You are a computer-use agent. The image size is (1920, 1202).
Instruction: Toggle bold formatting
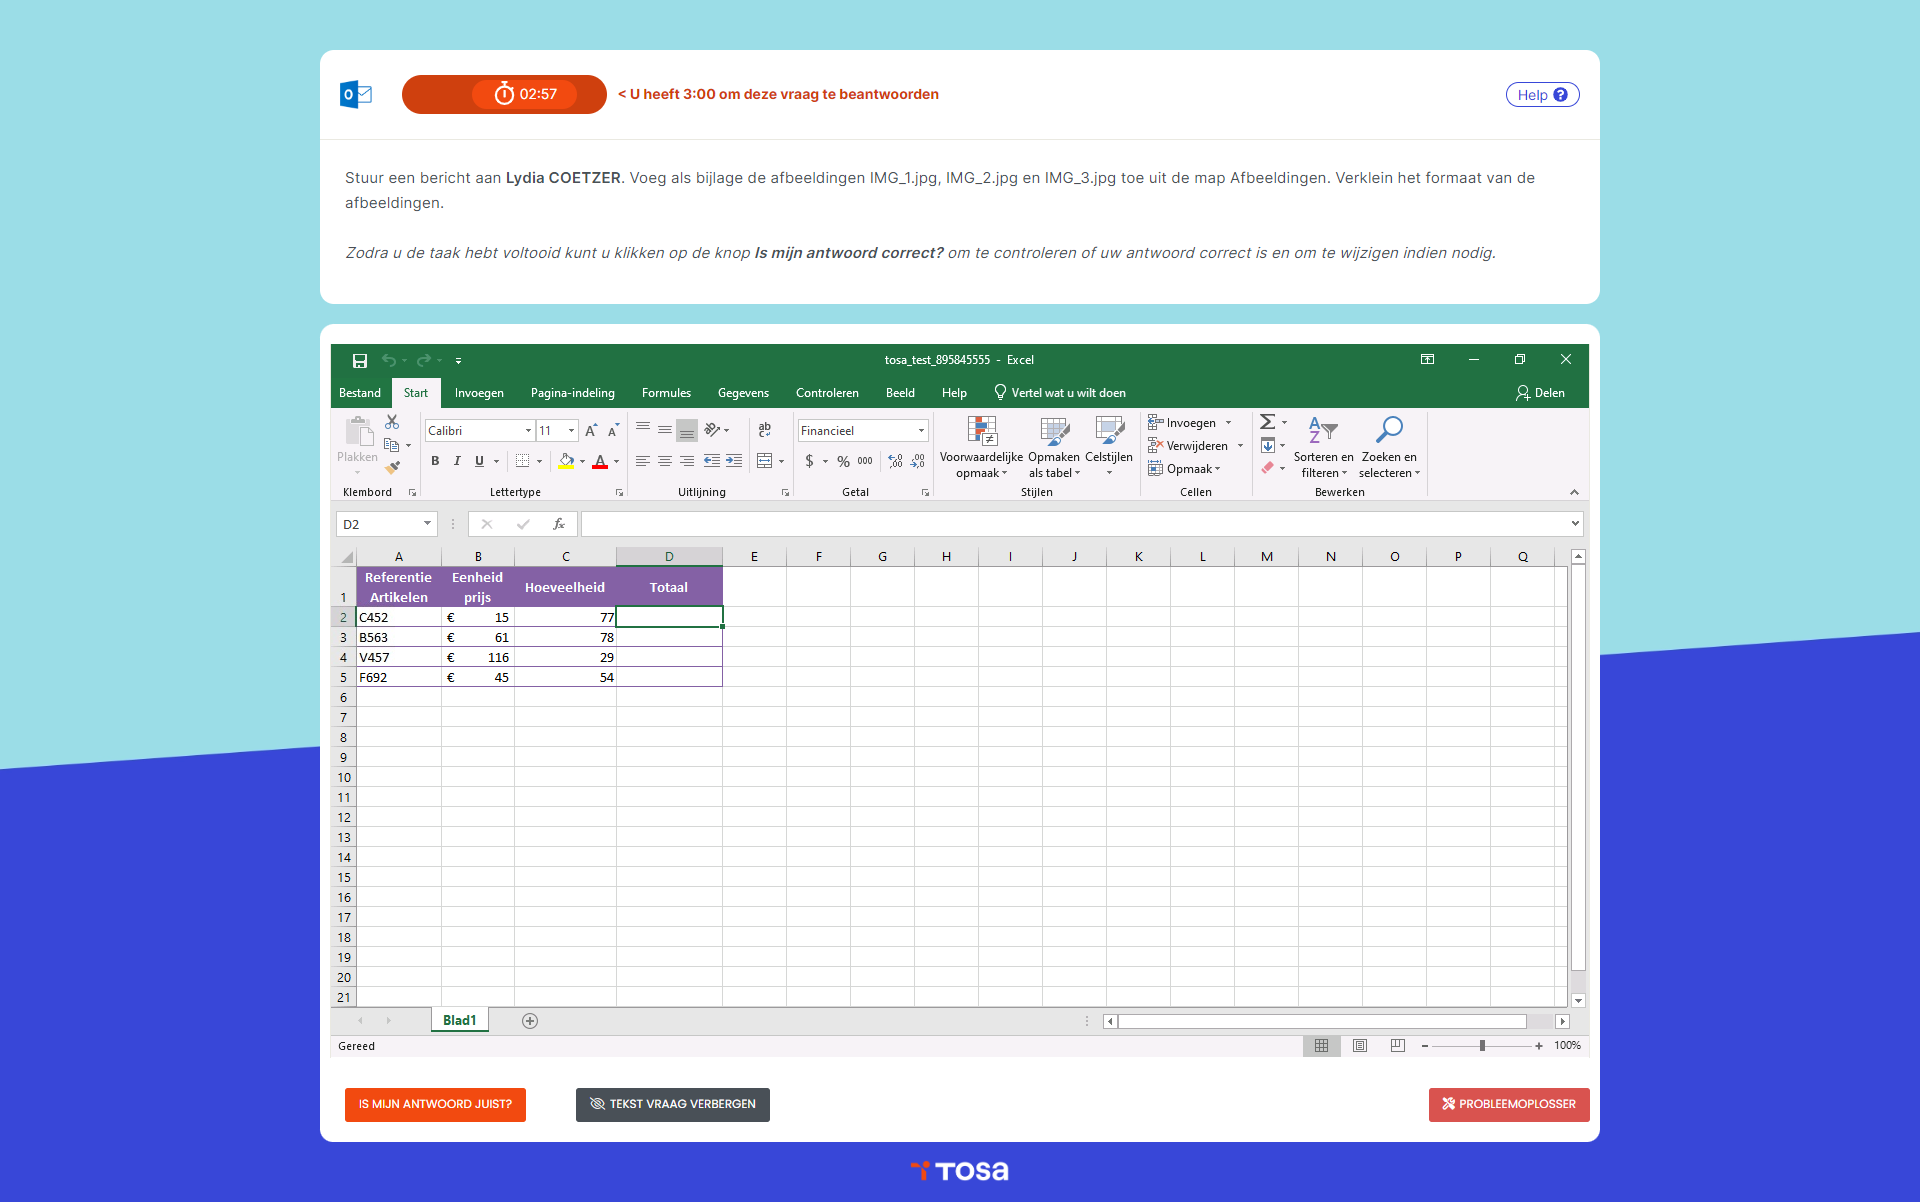[x=435, y=461]
